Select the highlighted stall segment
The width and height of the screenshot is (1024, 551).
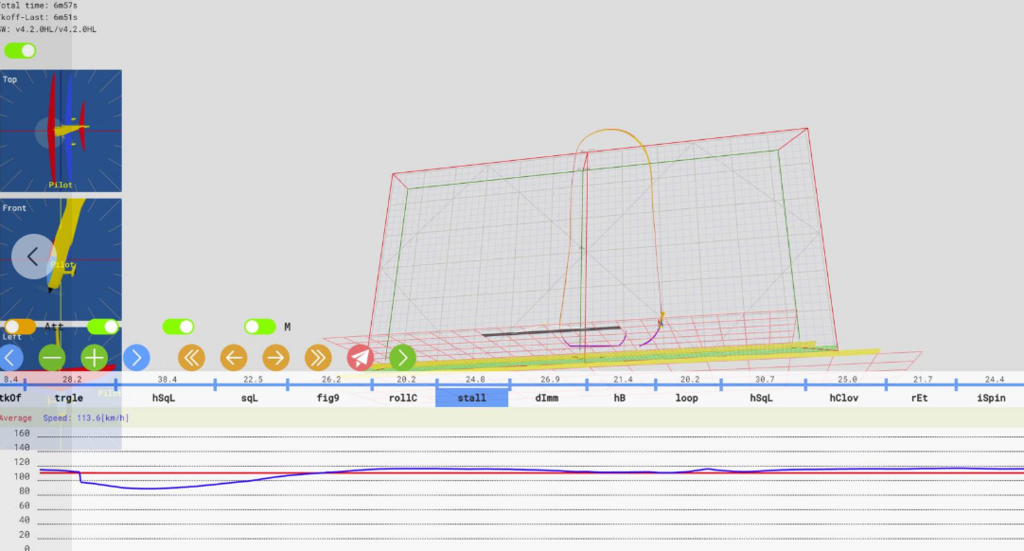coord(472,398)
